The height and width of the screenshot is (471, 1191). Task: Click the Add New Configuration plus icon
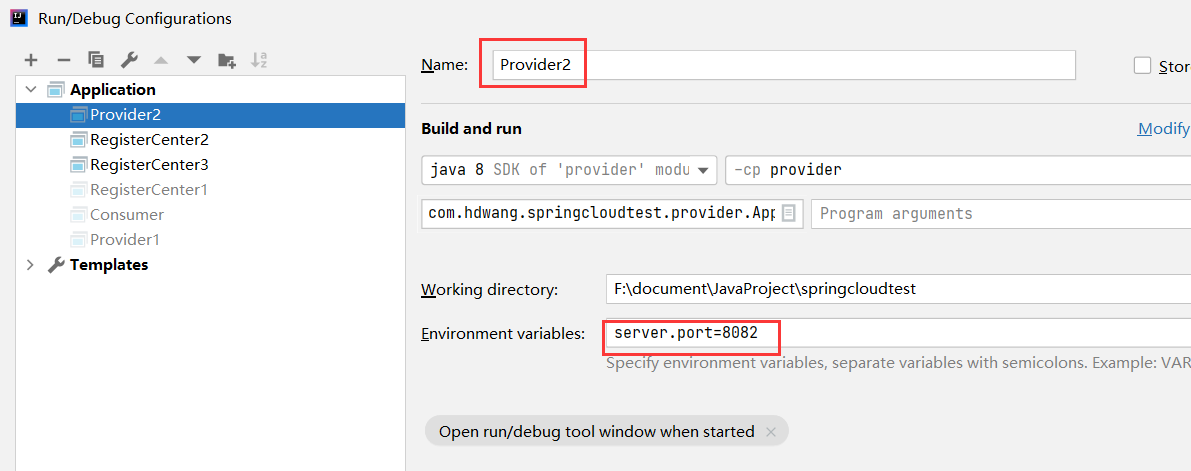point(31,60)
